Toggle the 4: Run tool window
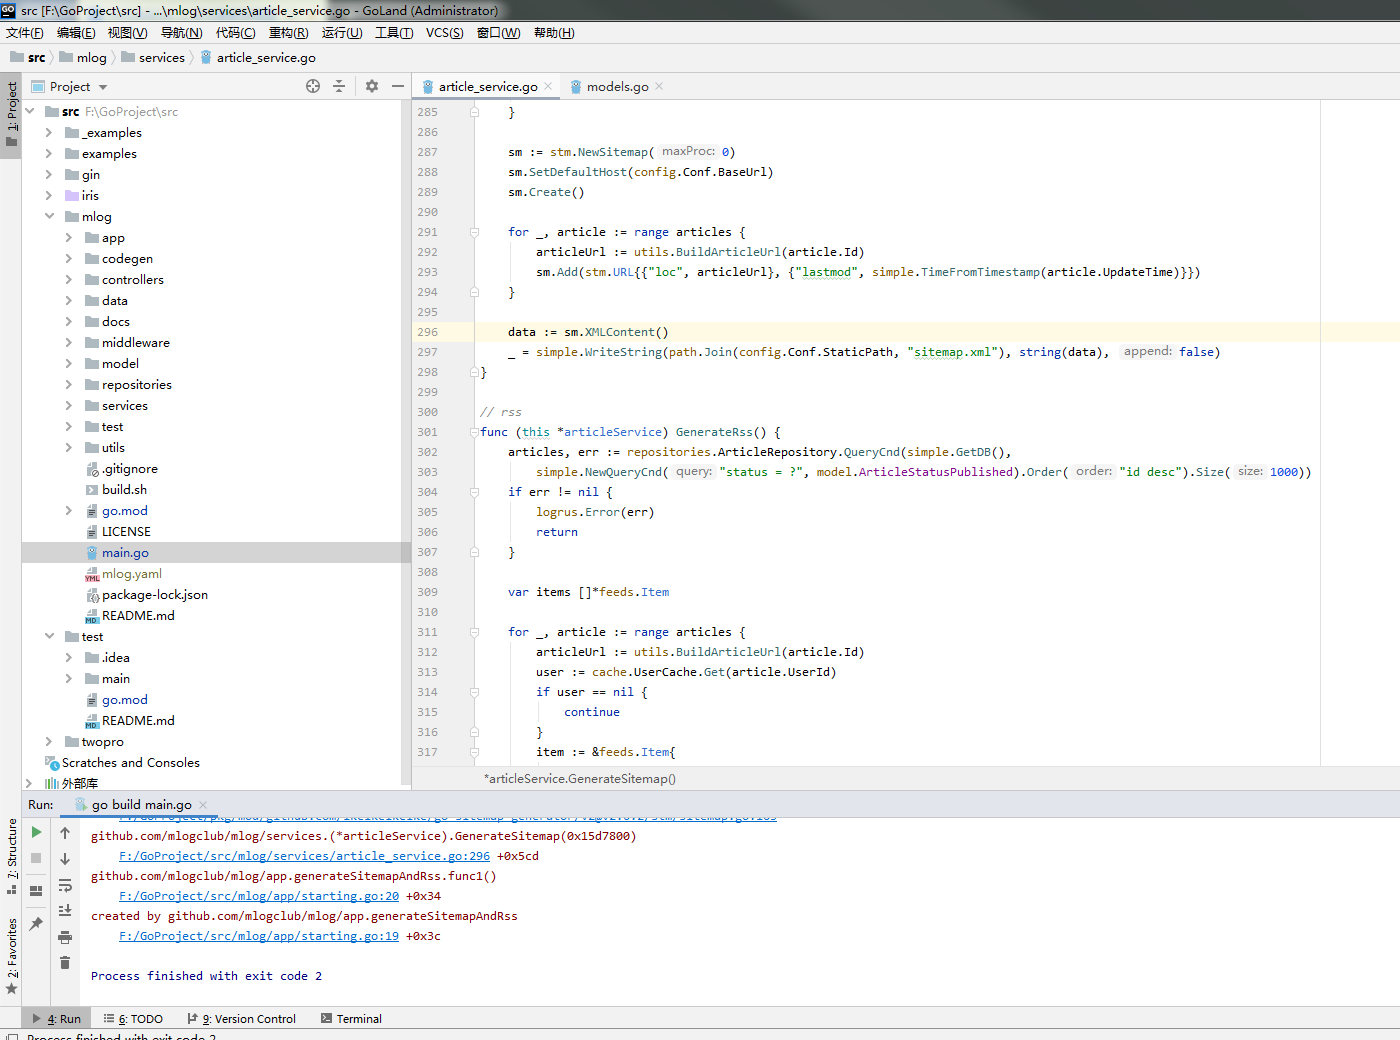1400x1040 pixels. coord(57,1019)
